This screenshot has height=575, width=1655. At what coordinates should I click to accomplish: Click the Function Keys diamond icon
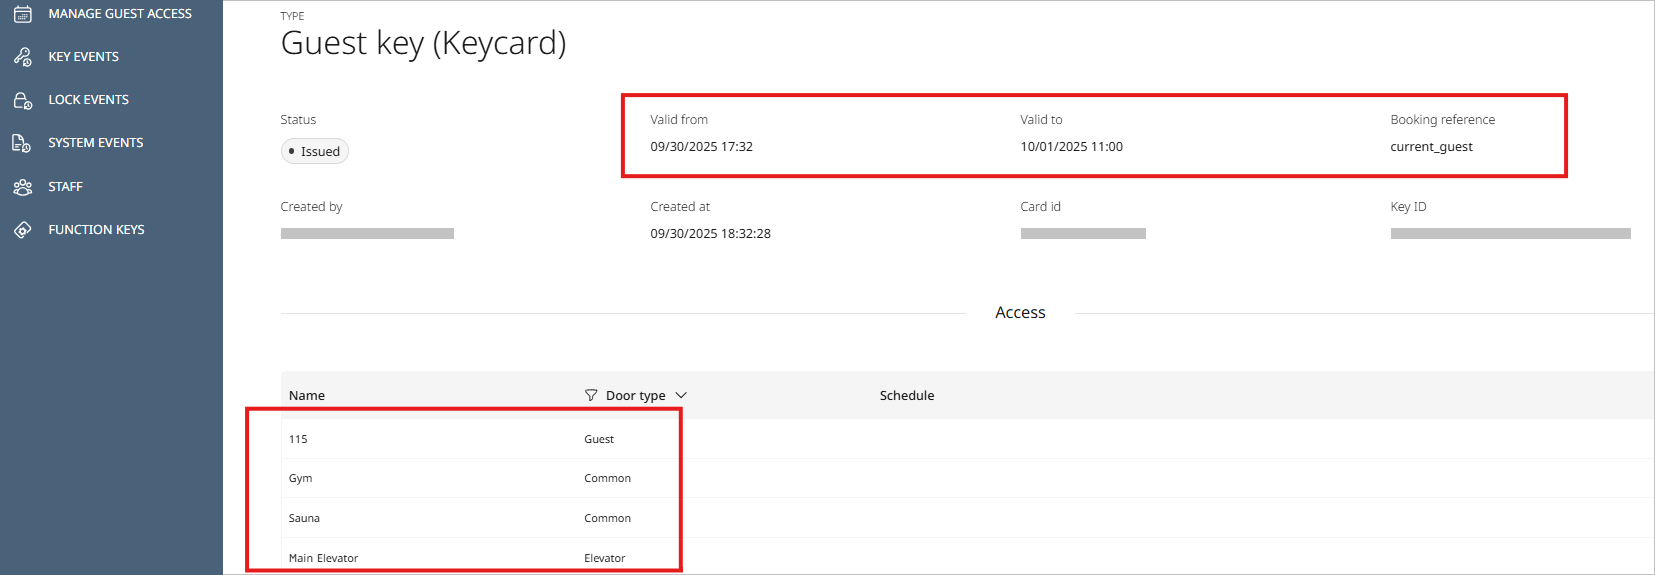click(x=22, y=230)
